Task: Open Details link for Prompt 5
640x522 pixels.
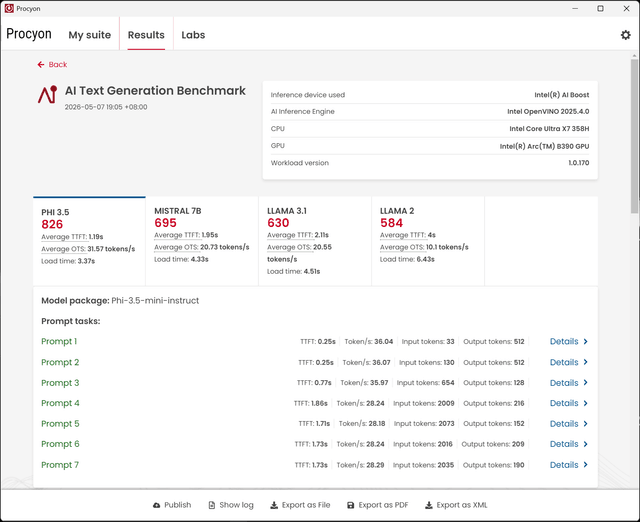Action: [x=564, y=424]
